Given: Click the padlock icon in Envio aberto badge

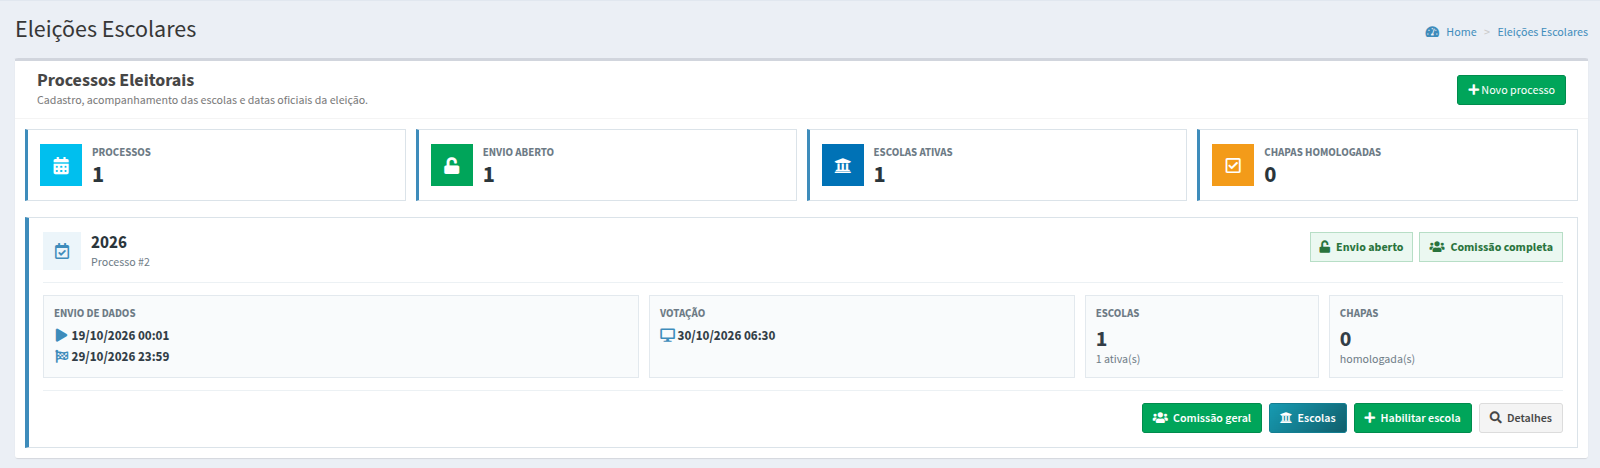Looking at the screenshot, I should click(x=1325, y=247).
